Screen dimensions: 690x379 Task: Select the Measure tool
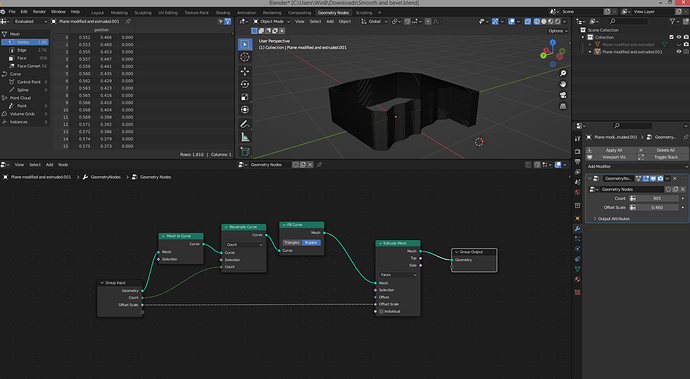[245, 137]
